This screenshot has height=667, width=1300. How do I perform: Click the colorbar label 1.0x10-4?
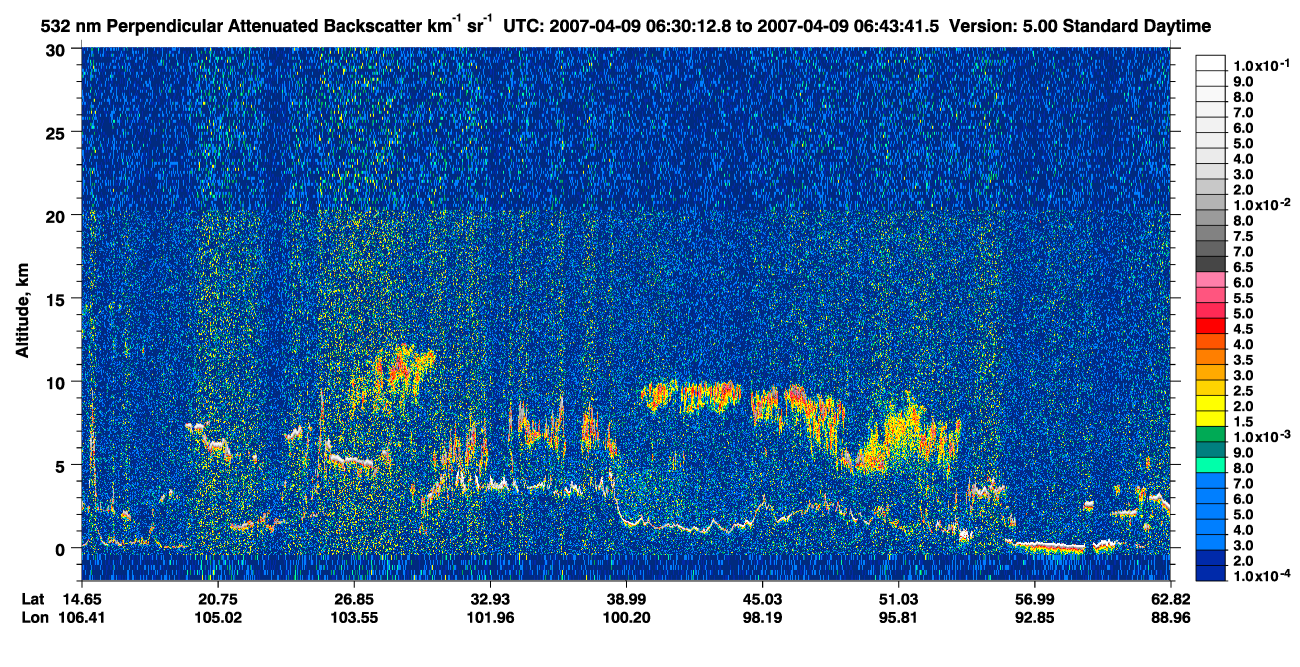pos(1264,576)
